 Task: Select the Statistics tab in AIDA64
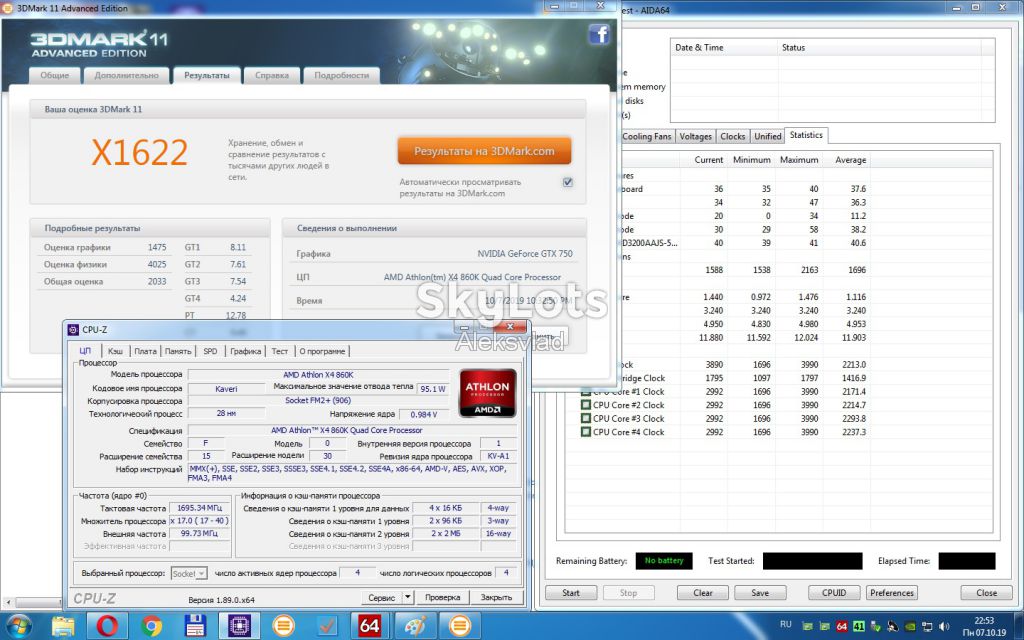pos(806,135)
